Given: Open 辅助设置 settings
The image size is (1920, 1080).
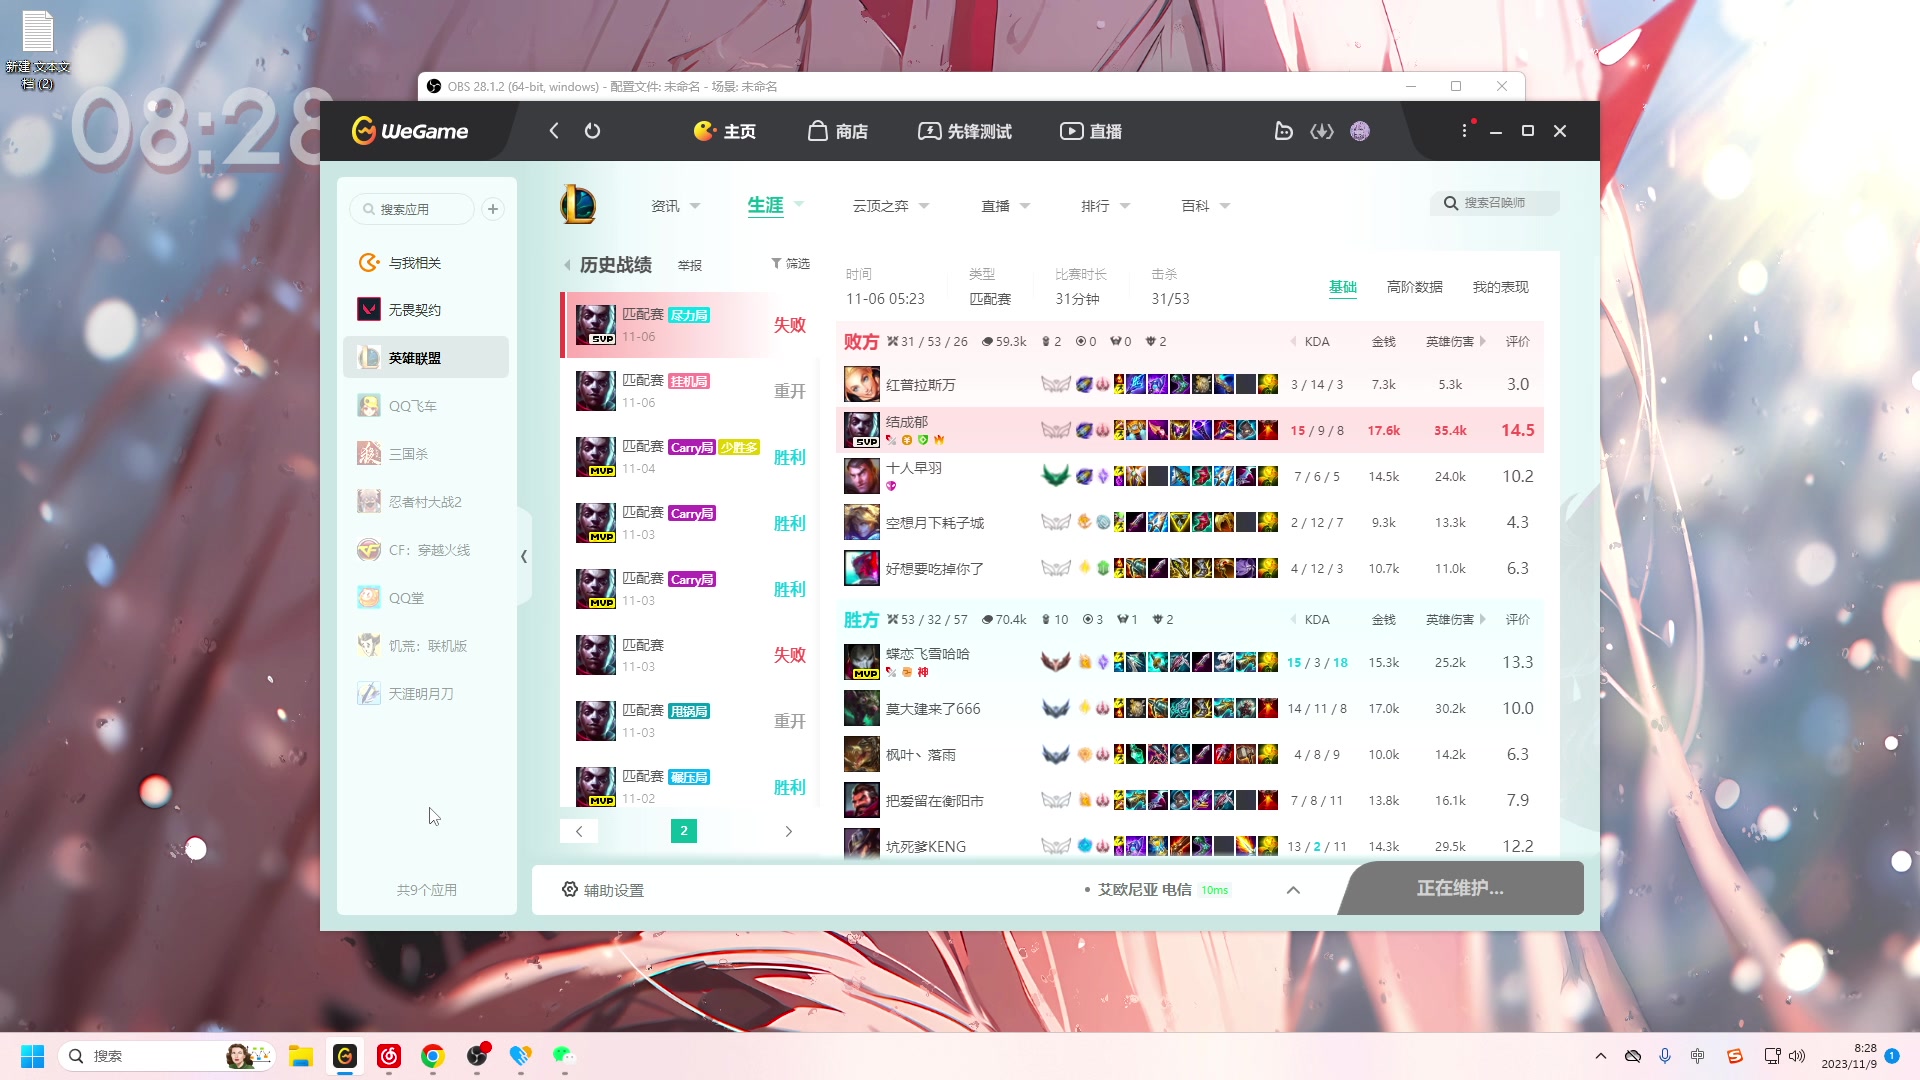Looking at the screenshot, I should (603, 890).
